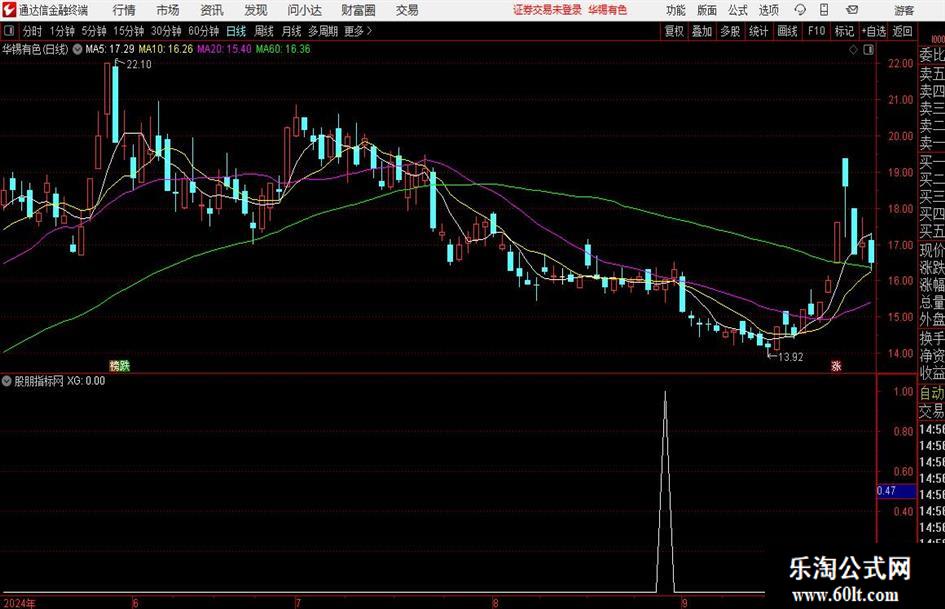Switch to the 60分钟 period tab
The image size is (945, 609).
click(204, 31)
